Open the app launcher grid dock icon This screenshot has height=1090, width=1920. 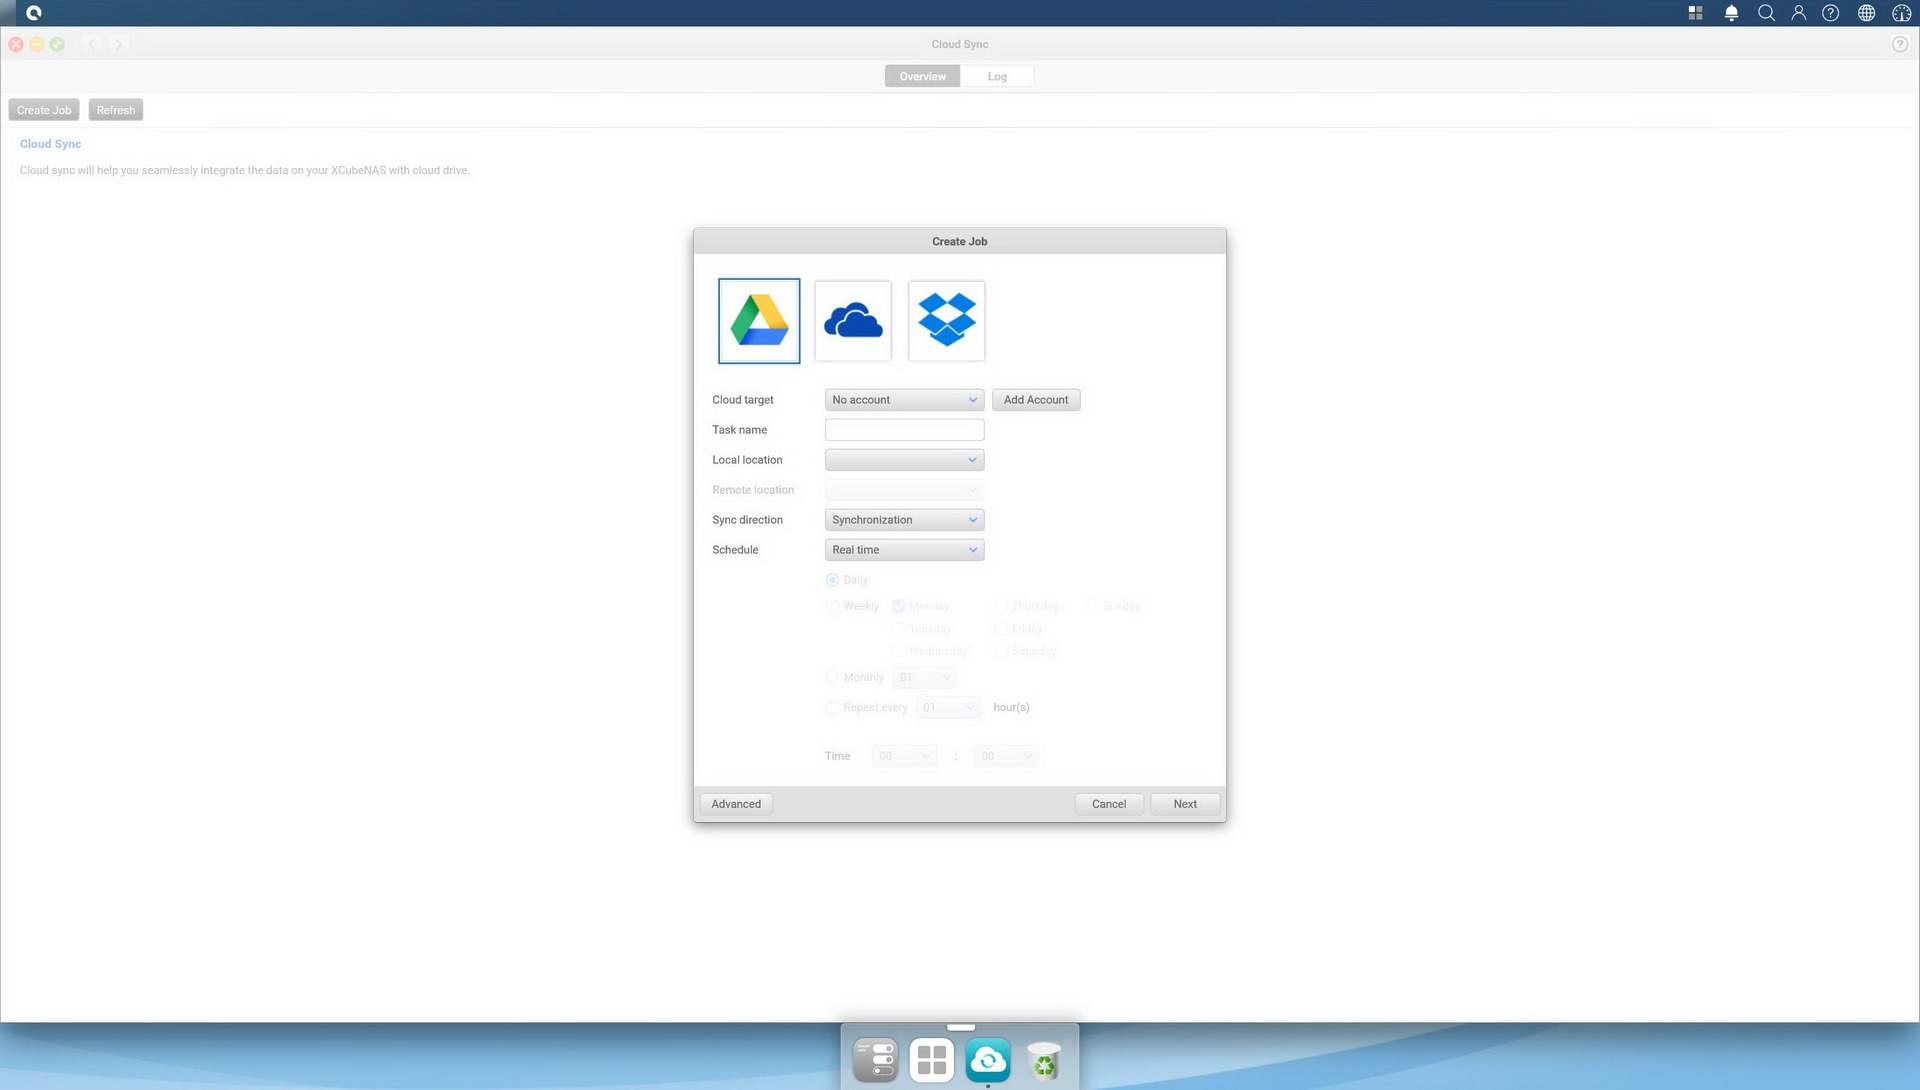point(932,1060)
